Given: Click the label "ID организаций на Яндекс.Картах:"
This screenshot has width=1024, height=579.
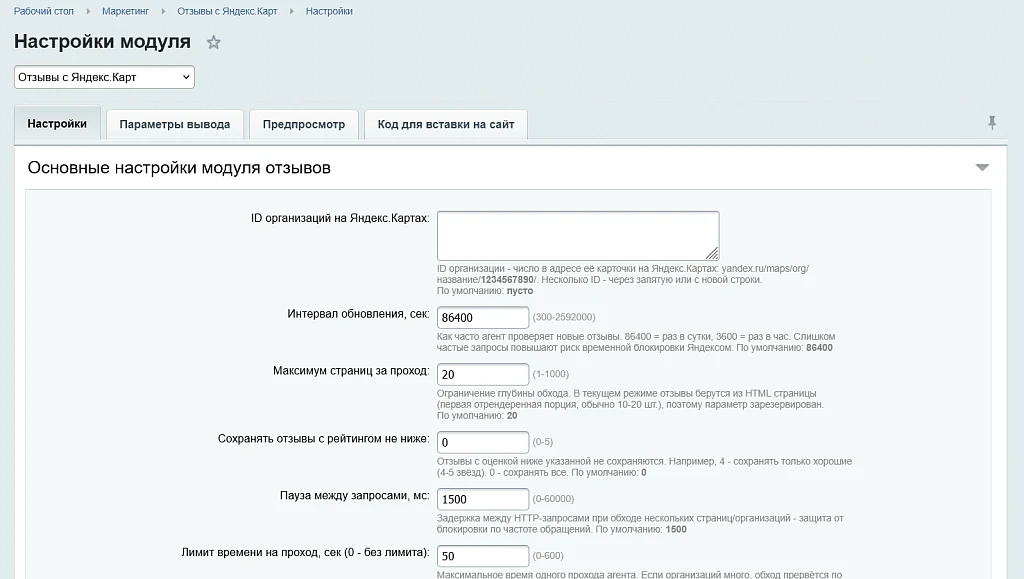Looking at the screenshot, I should (x=340, y=218).
